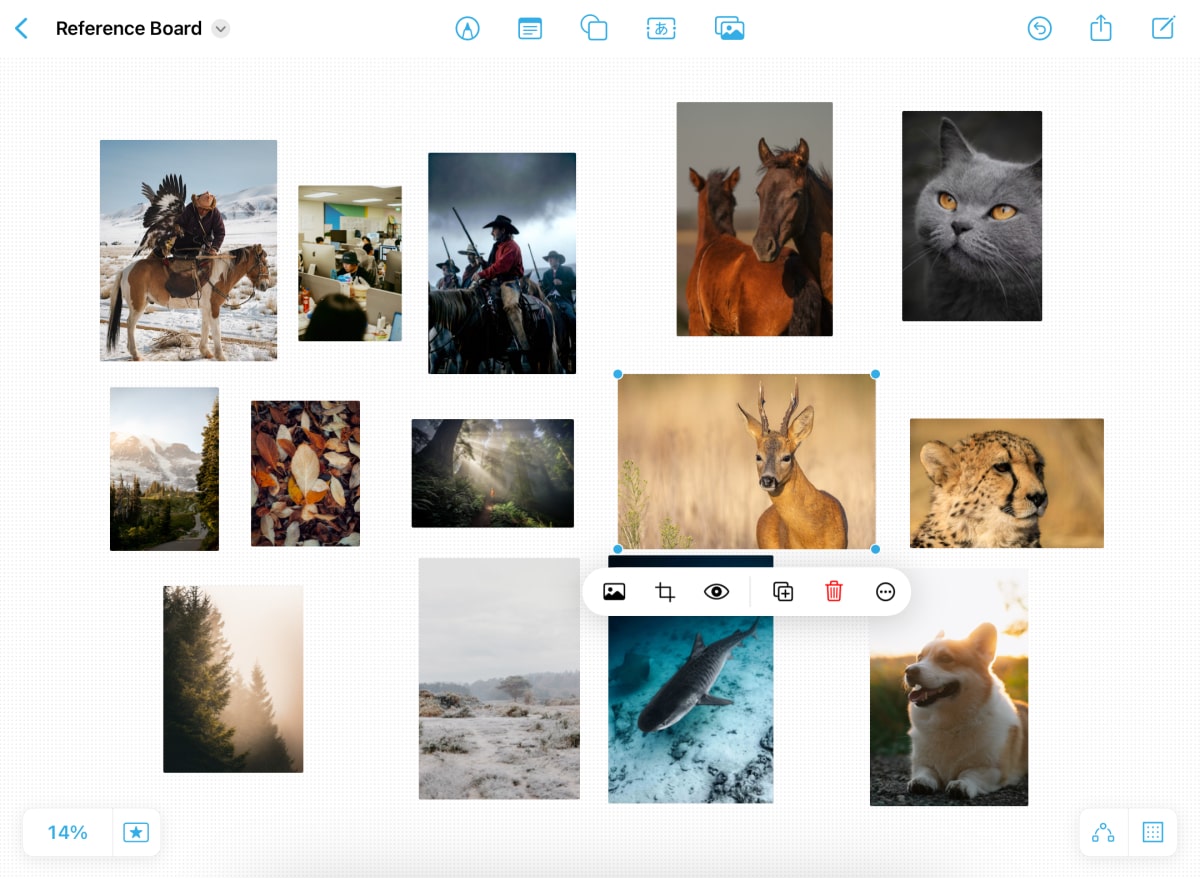Viewport: 1200px width, 878px height.
Task: Toggle Quick Look preview eye icon
Action: 716,592
